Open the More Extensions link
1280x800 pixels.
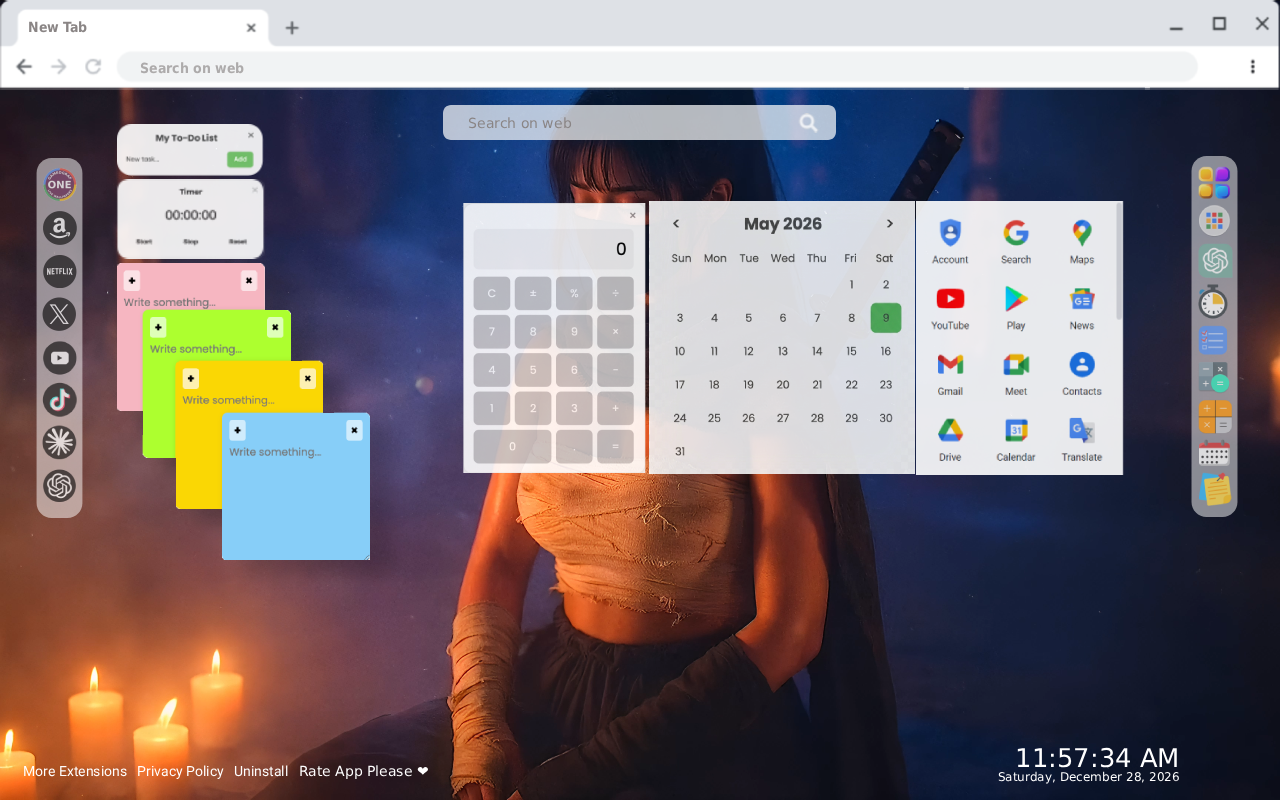75,771
